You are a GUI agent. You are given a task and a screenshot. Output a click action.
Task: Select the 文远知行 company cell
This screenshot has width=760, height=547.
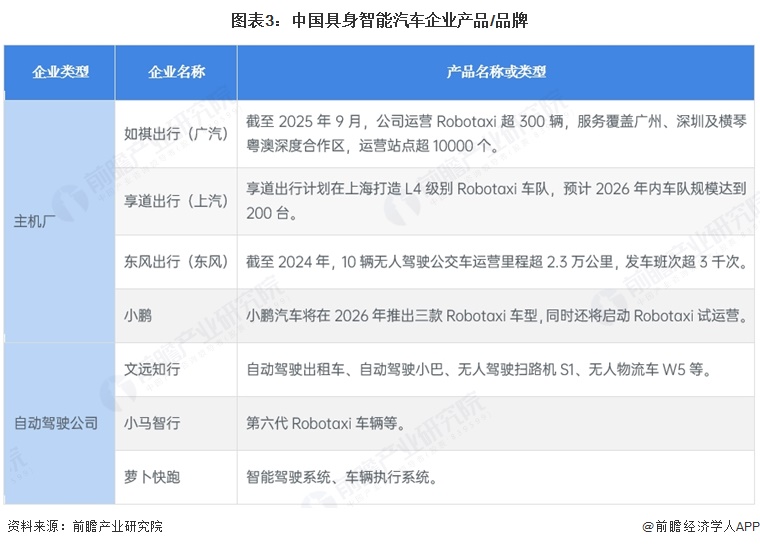coord(176,369)
